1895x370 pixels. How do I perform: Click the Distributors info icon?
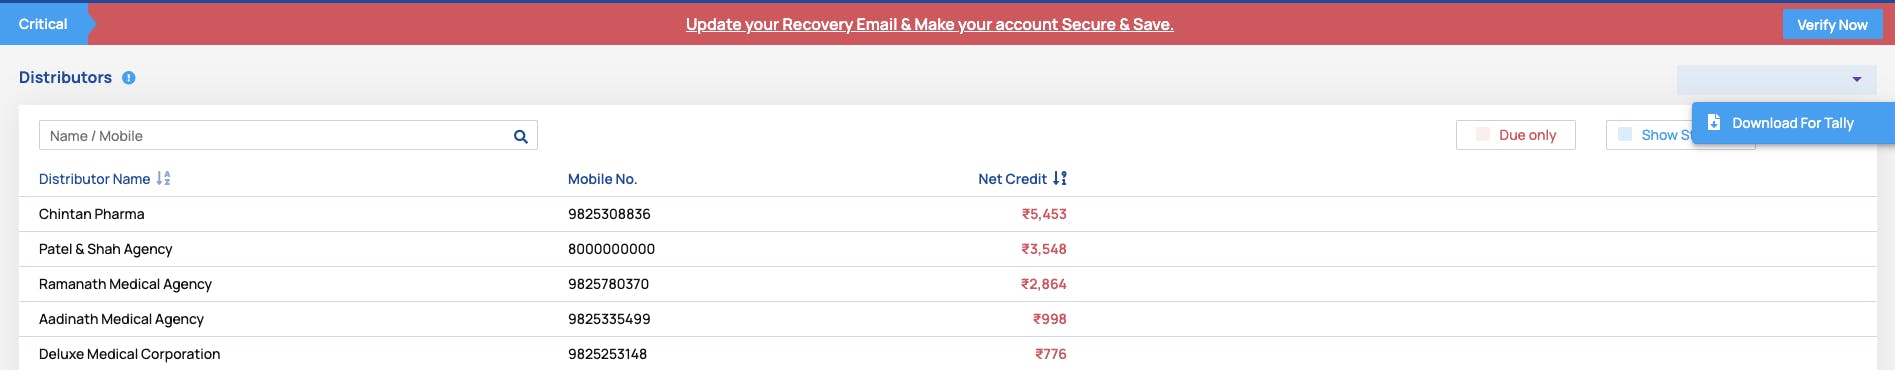coord(129,78)
